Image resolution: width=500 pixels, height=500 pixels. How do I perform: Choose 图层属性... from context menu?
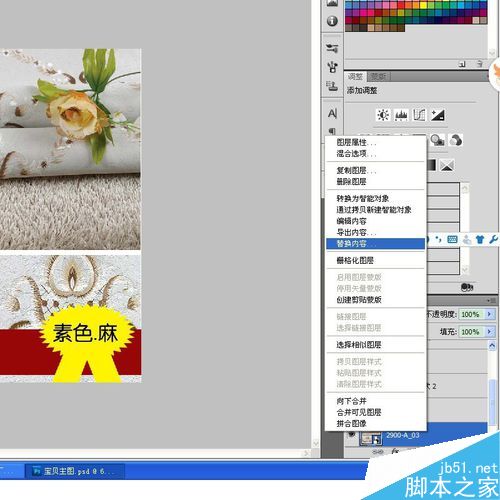(x=376, y=143)
